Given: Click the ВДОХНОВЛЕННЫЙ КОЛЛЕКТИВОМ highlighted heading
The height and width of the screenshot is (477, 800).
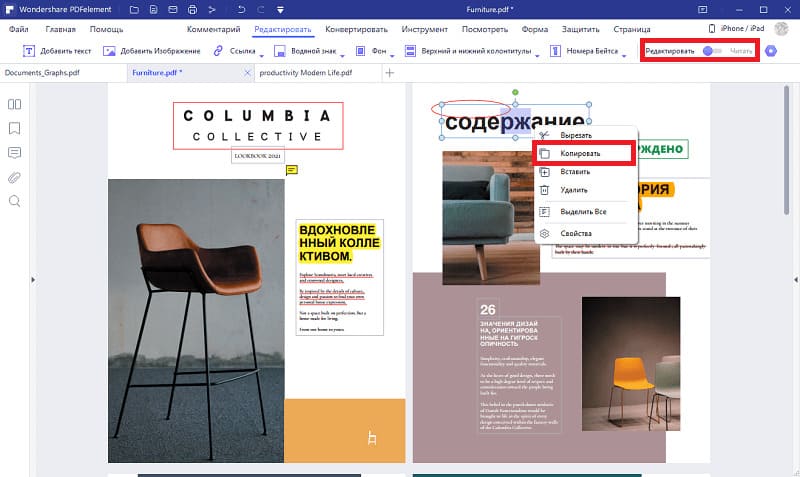Looking at the screenshot, I should click(x=339, y=243).
